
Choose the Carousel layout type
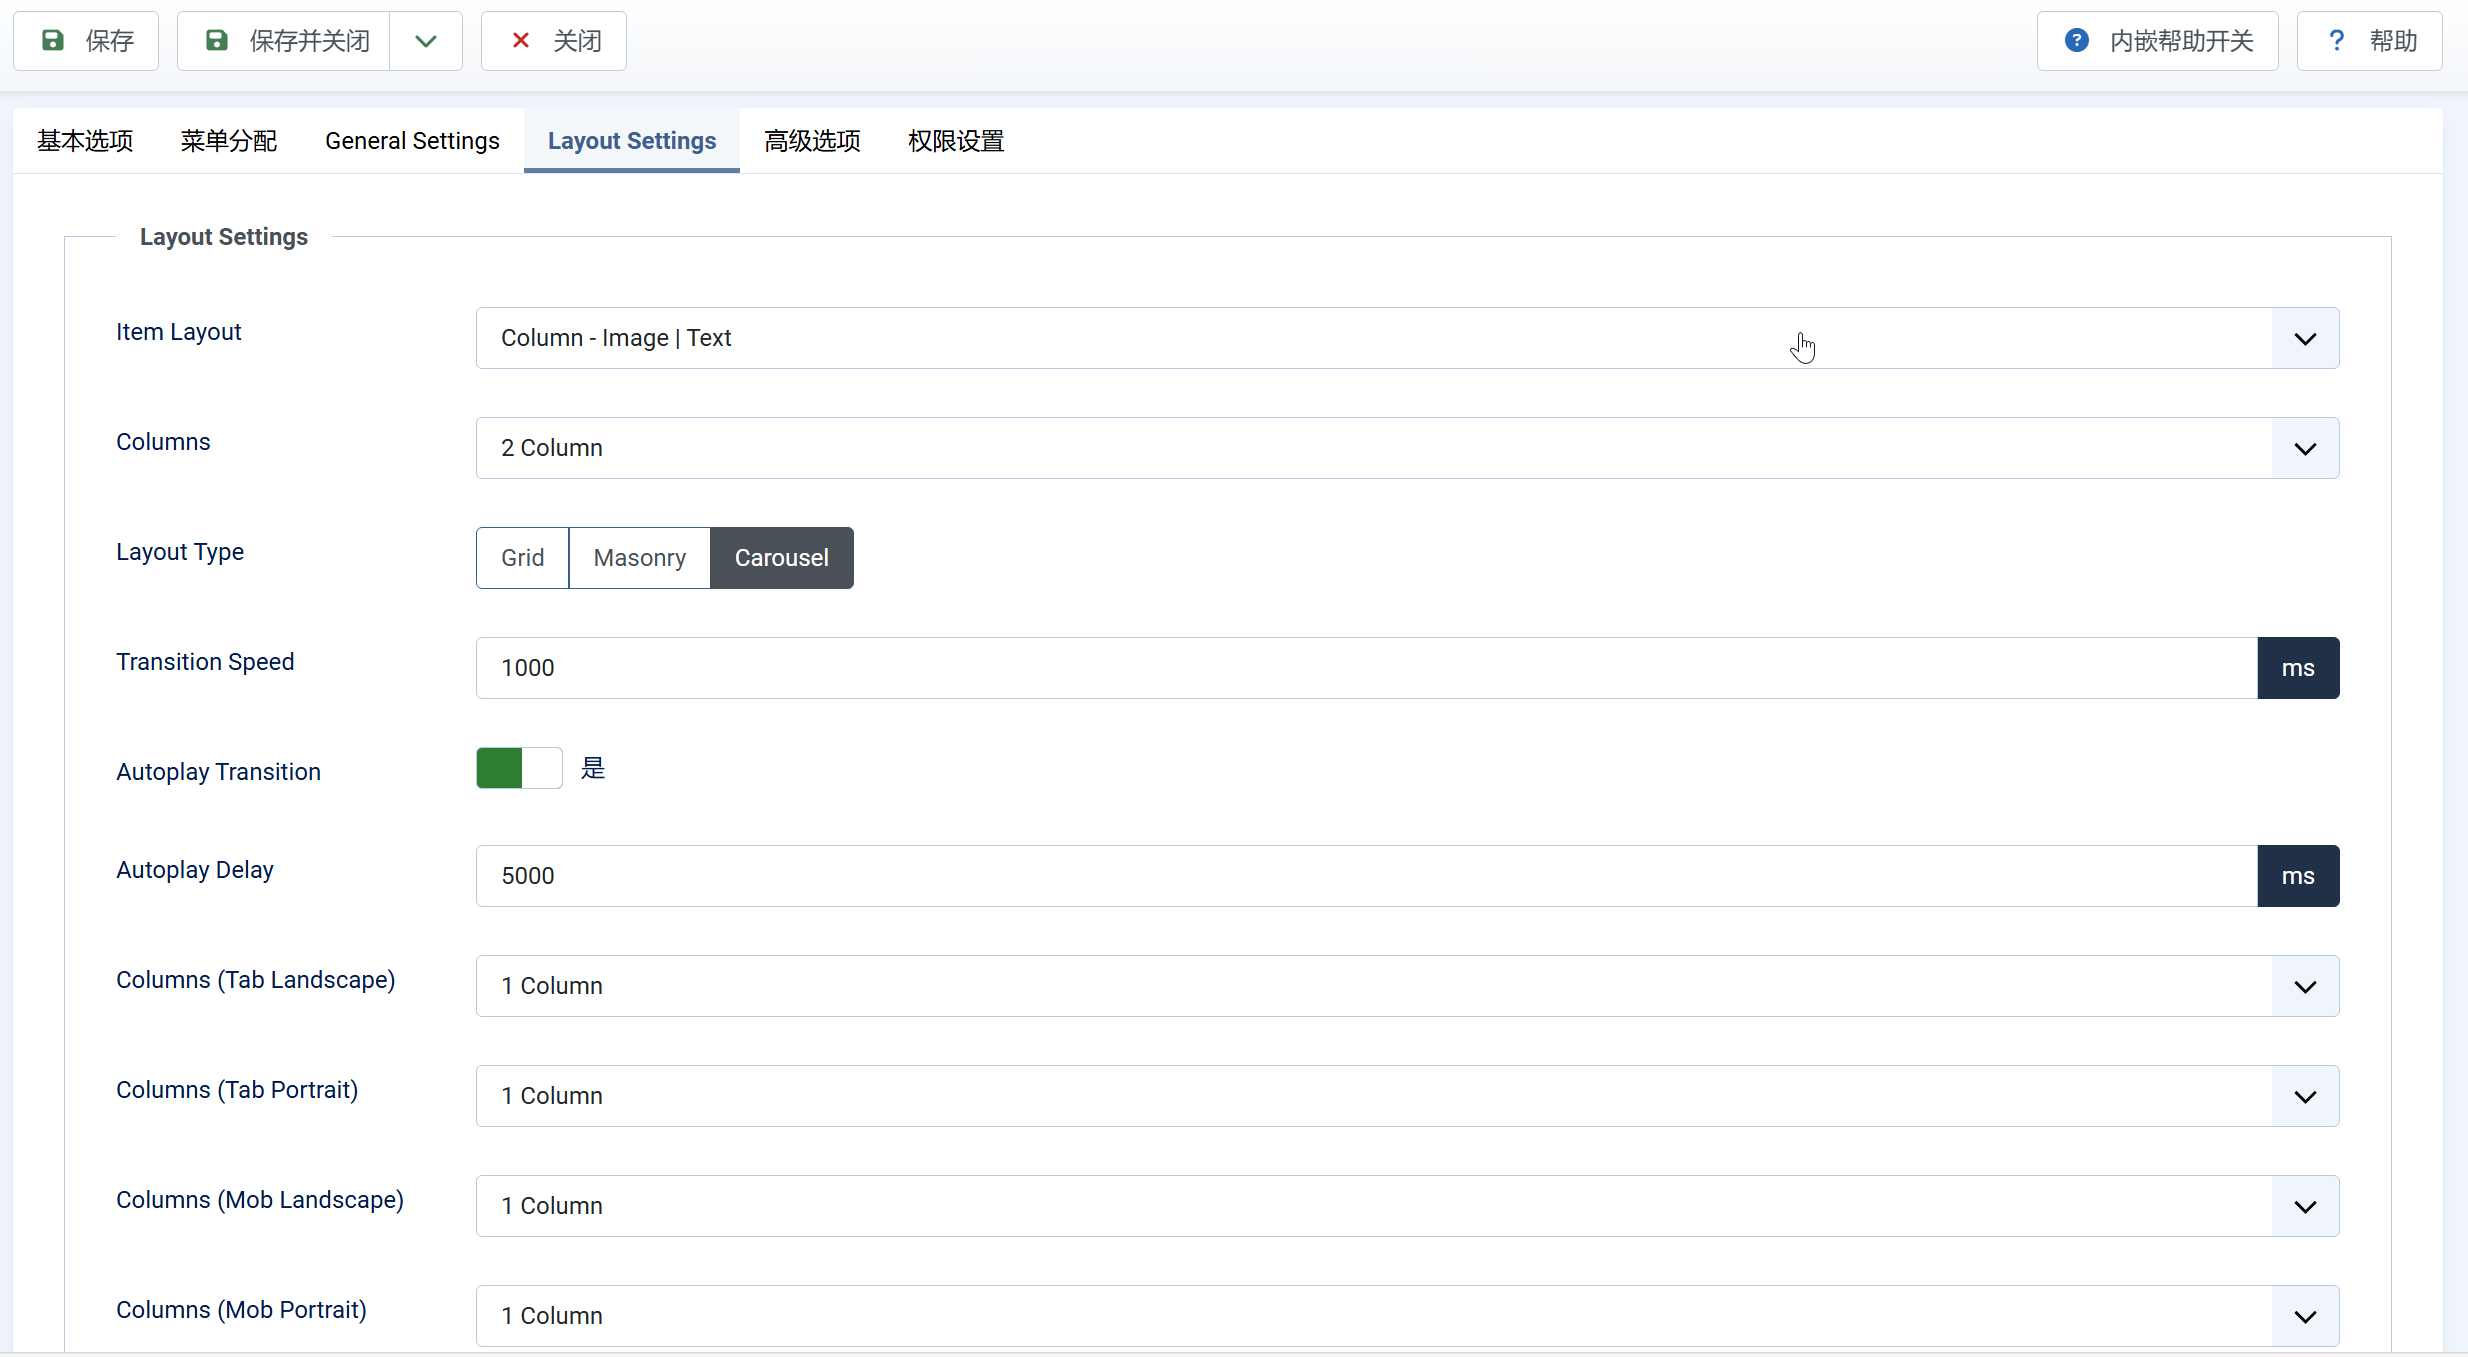tap(781, 558)
